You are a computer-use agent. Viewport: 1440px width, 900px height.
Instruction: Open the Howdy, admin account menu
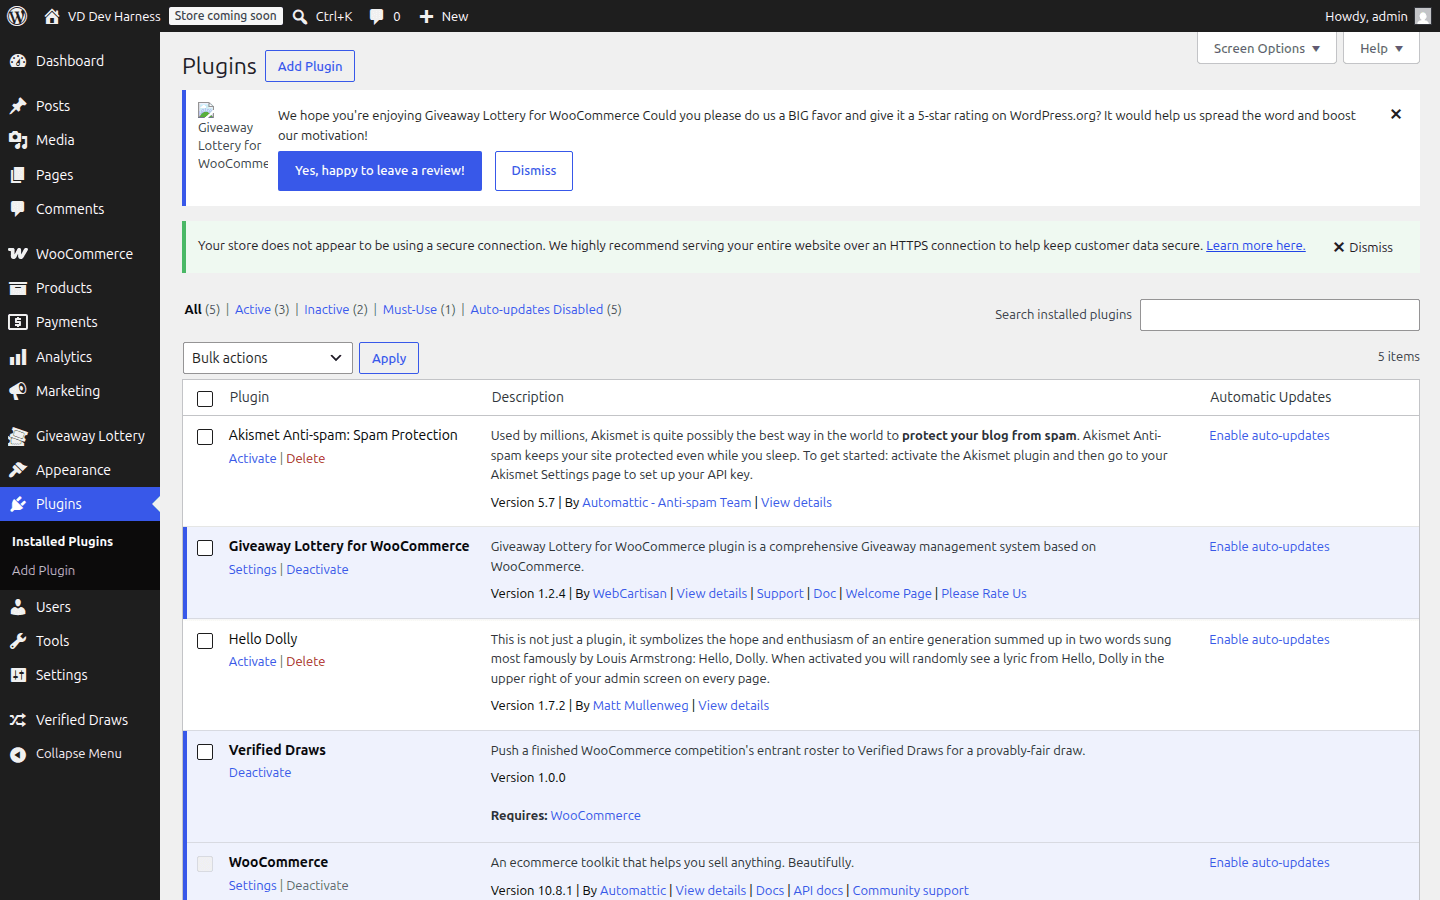[1378, 16]
